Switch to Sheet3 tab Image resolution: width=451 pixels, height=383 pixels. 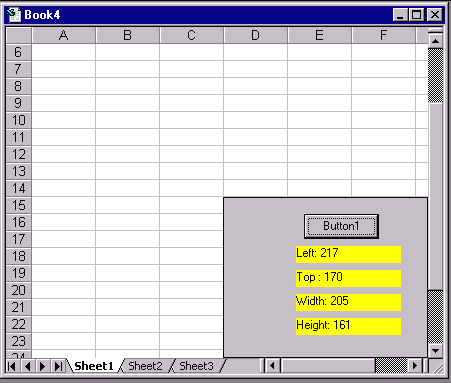[x=196, y=366]
